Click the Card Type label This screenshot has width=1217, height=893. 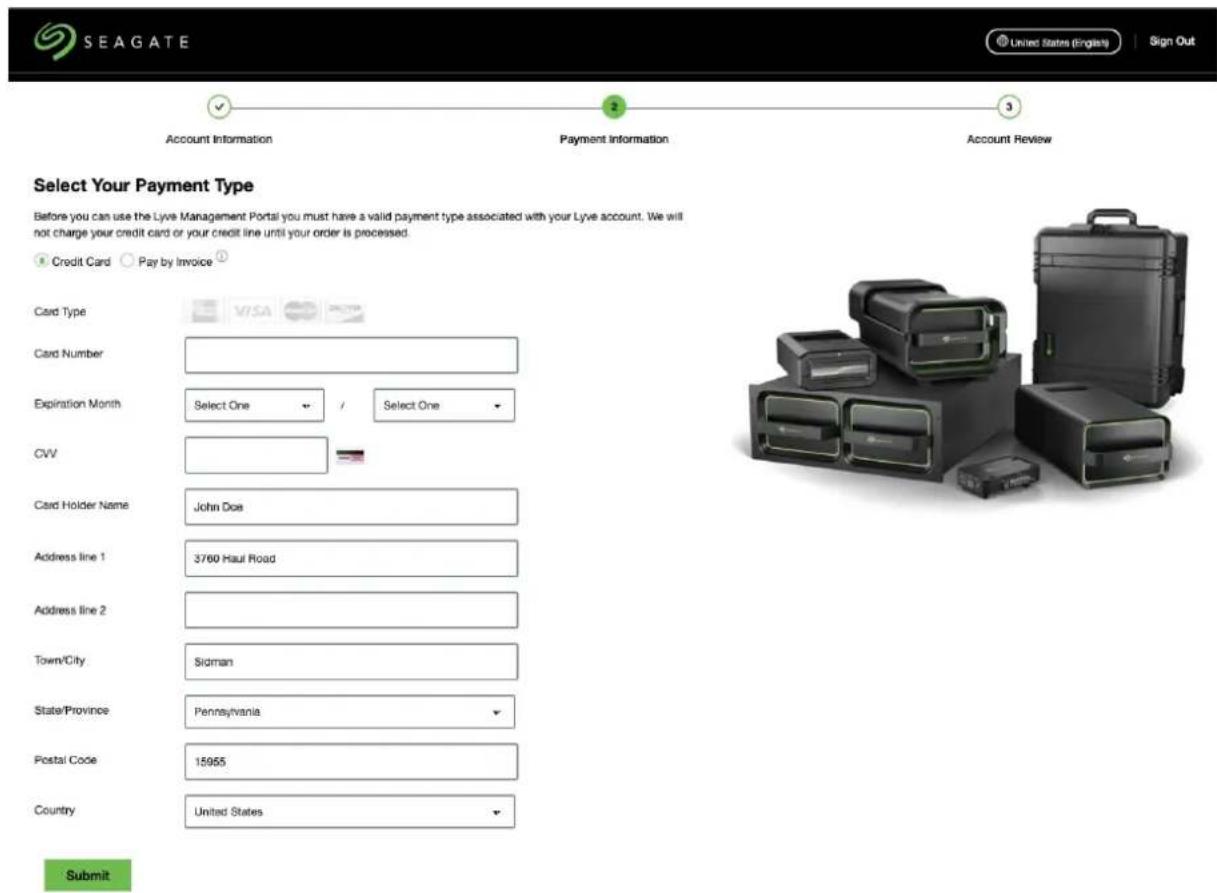point(60,312)
